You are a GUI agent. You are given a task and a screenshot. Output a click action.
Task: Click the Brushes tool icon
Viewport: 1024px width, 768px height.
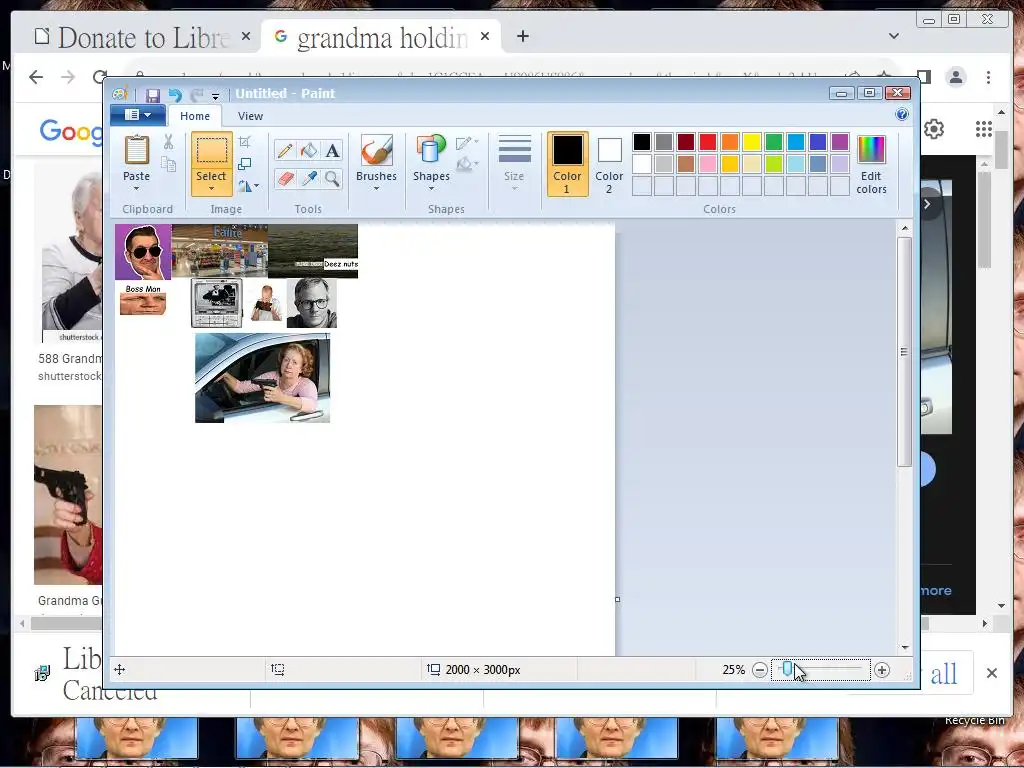[376, 150]
